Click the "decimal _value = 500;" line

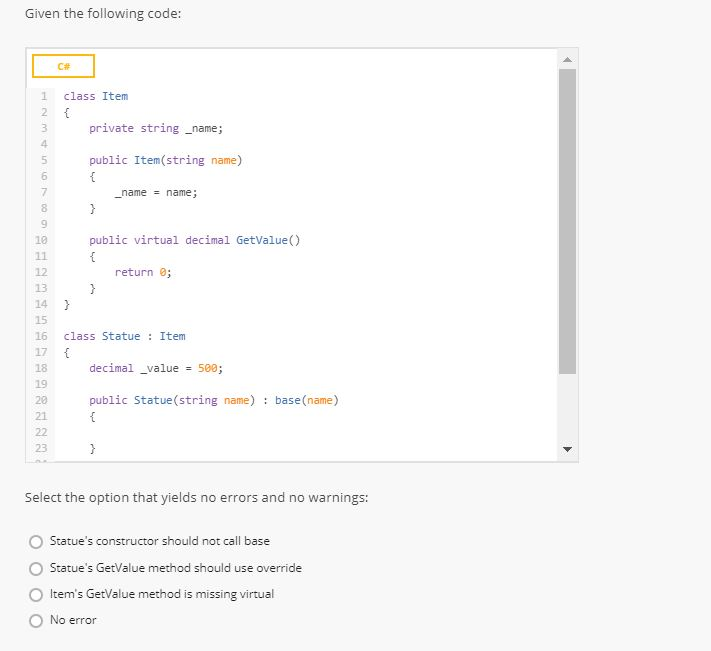tap(156, 368)
